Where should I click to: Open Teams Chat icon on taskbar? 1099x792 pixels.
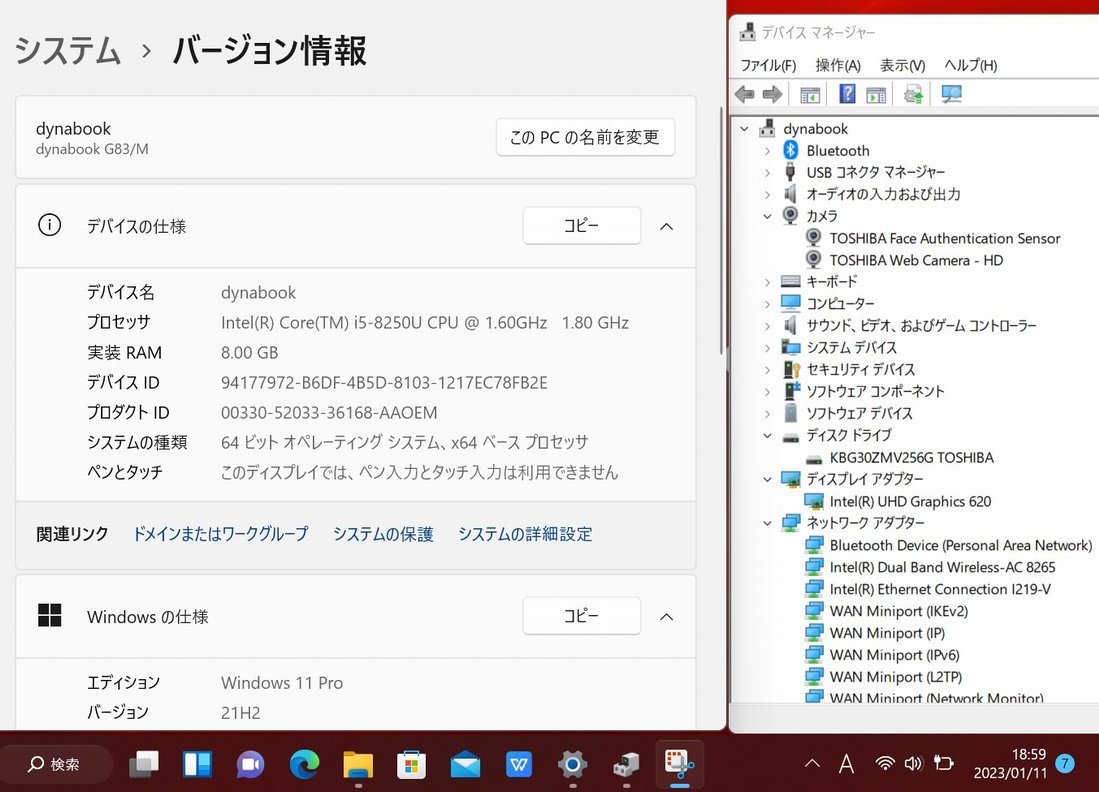(x=250, y=764)
